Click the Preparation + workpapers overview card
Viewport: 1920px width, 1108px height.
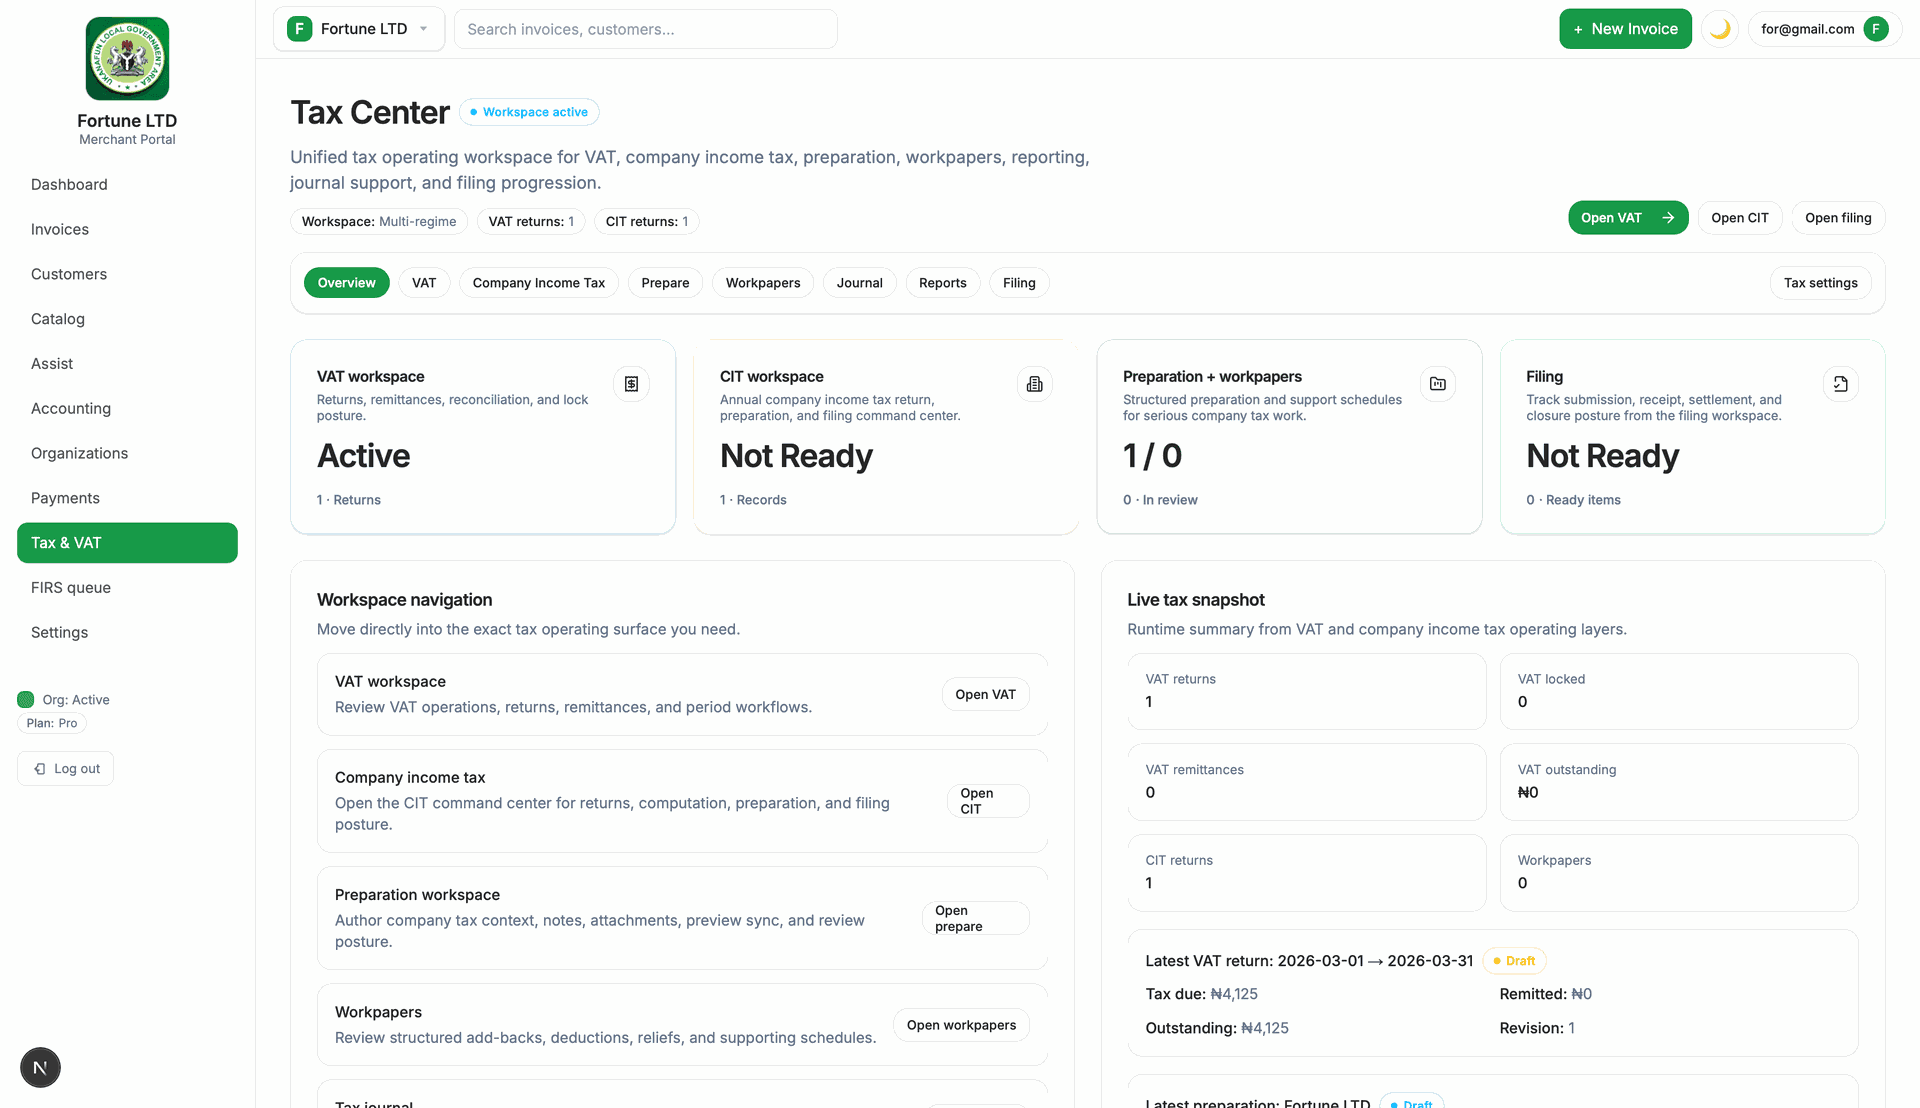1289,437
